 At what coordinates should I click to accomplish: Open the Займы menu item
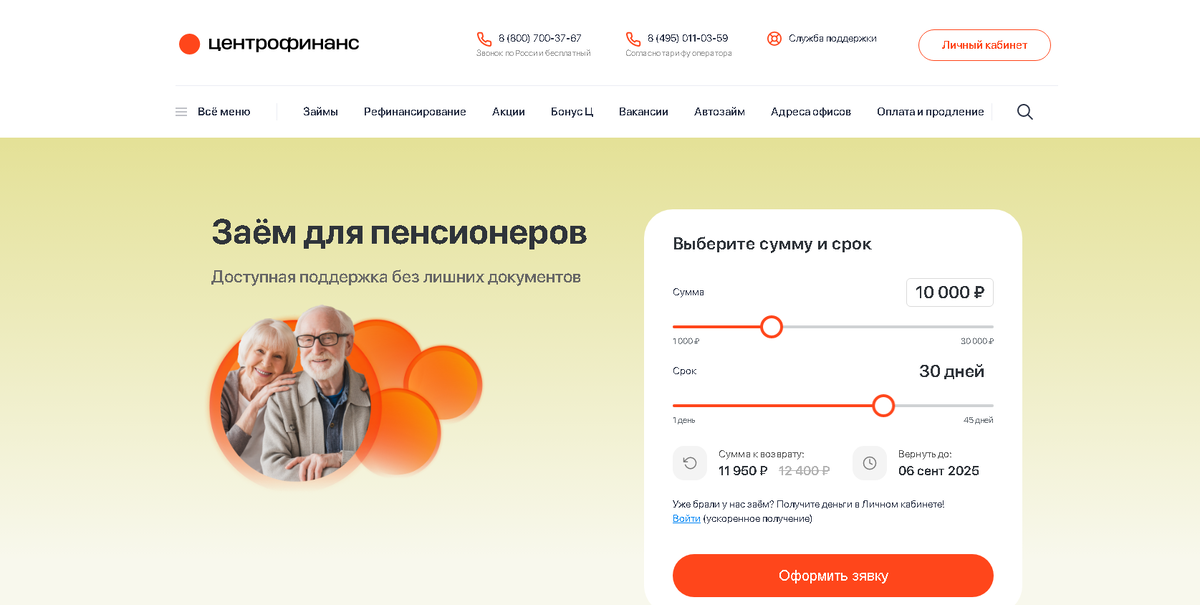coord(321,112)
